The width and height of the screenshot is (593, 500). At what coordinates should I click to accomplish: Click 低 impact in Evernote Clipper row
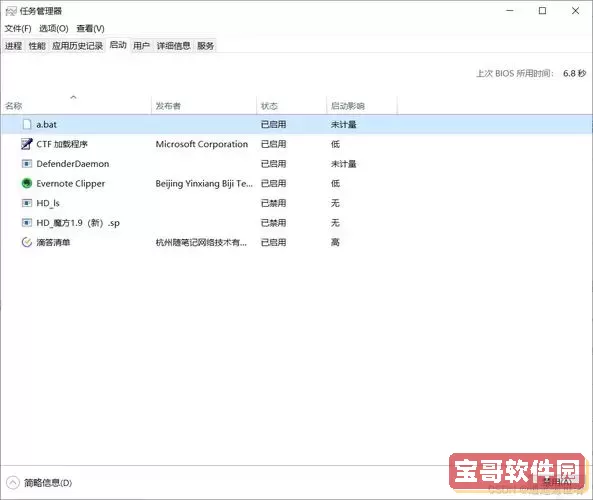[335, 183]
